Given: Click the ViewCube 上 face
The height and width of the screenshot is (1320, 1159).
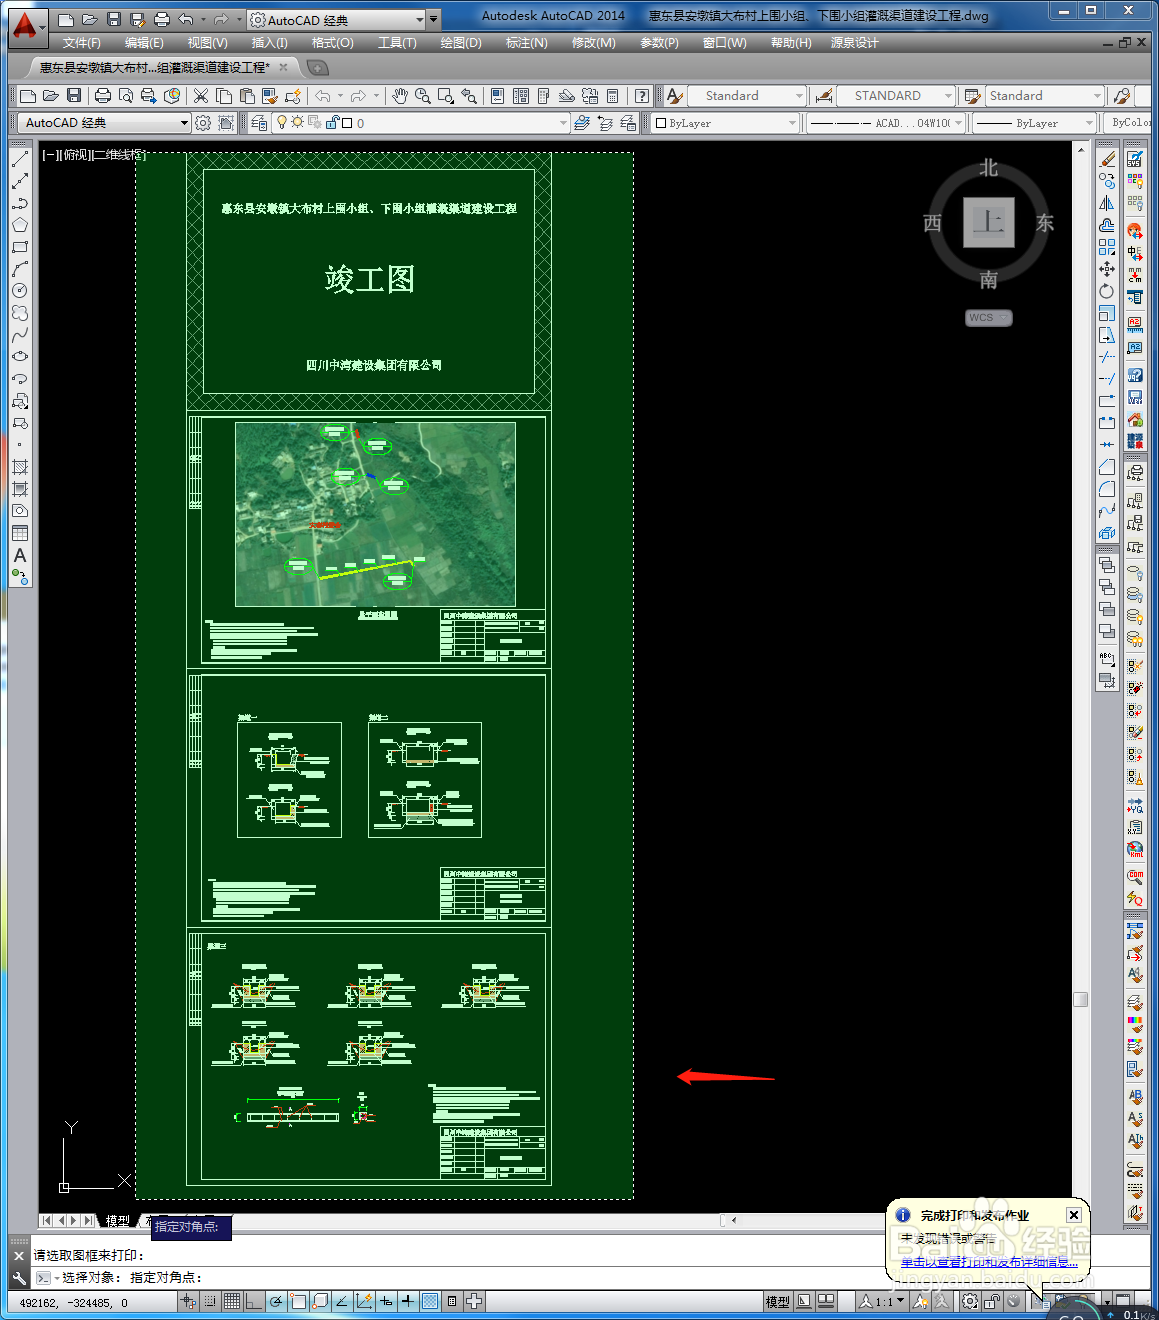Looking at the screenshot, I should (989, 222).
